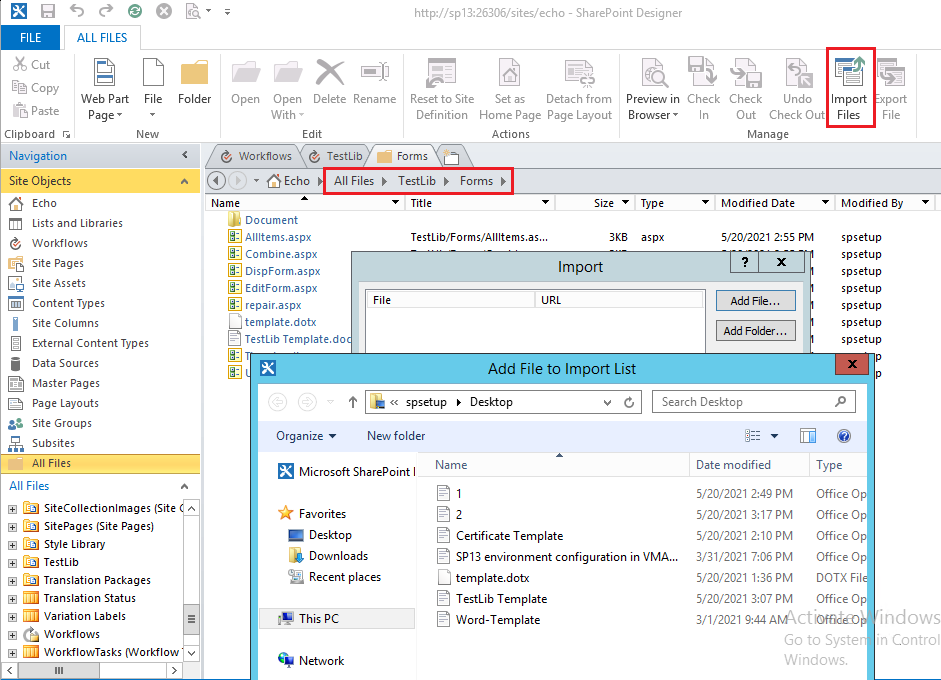This screenshot has width=941, height=680.
Task: Expand the TestLib tree node
Action: click(12, 563)
